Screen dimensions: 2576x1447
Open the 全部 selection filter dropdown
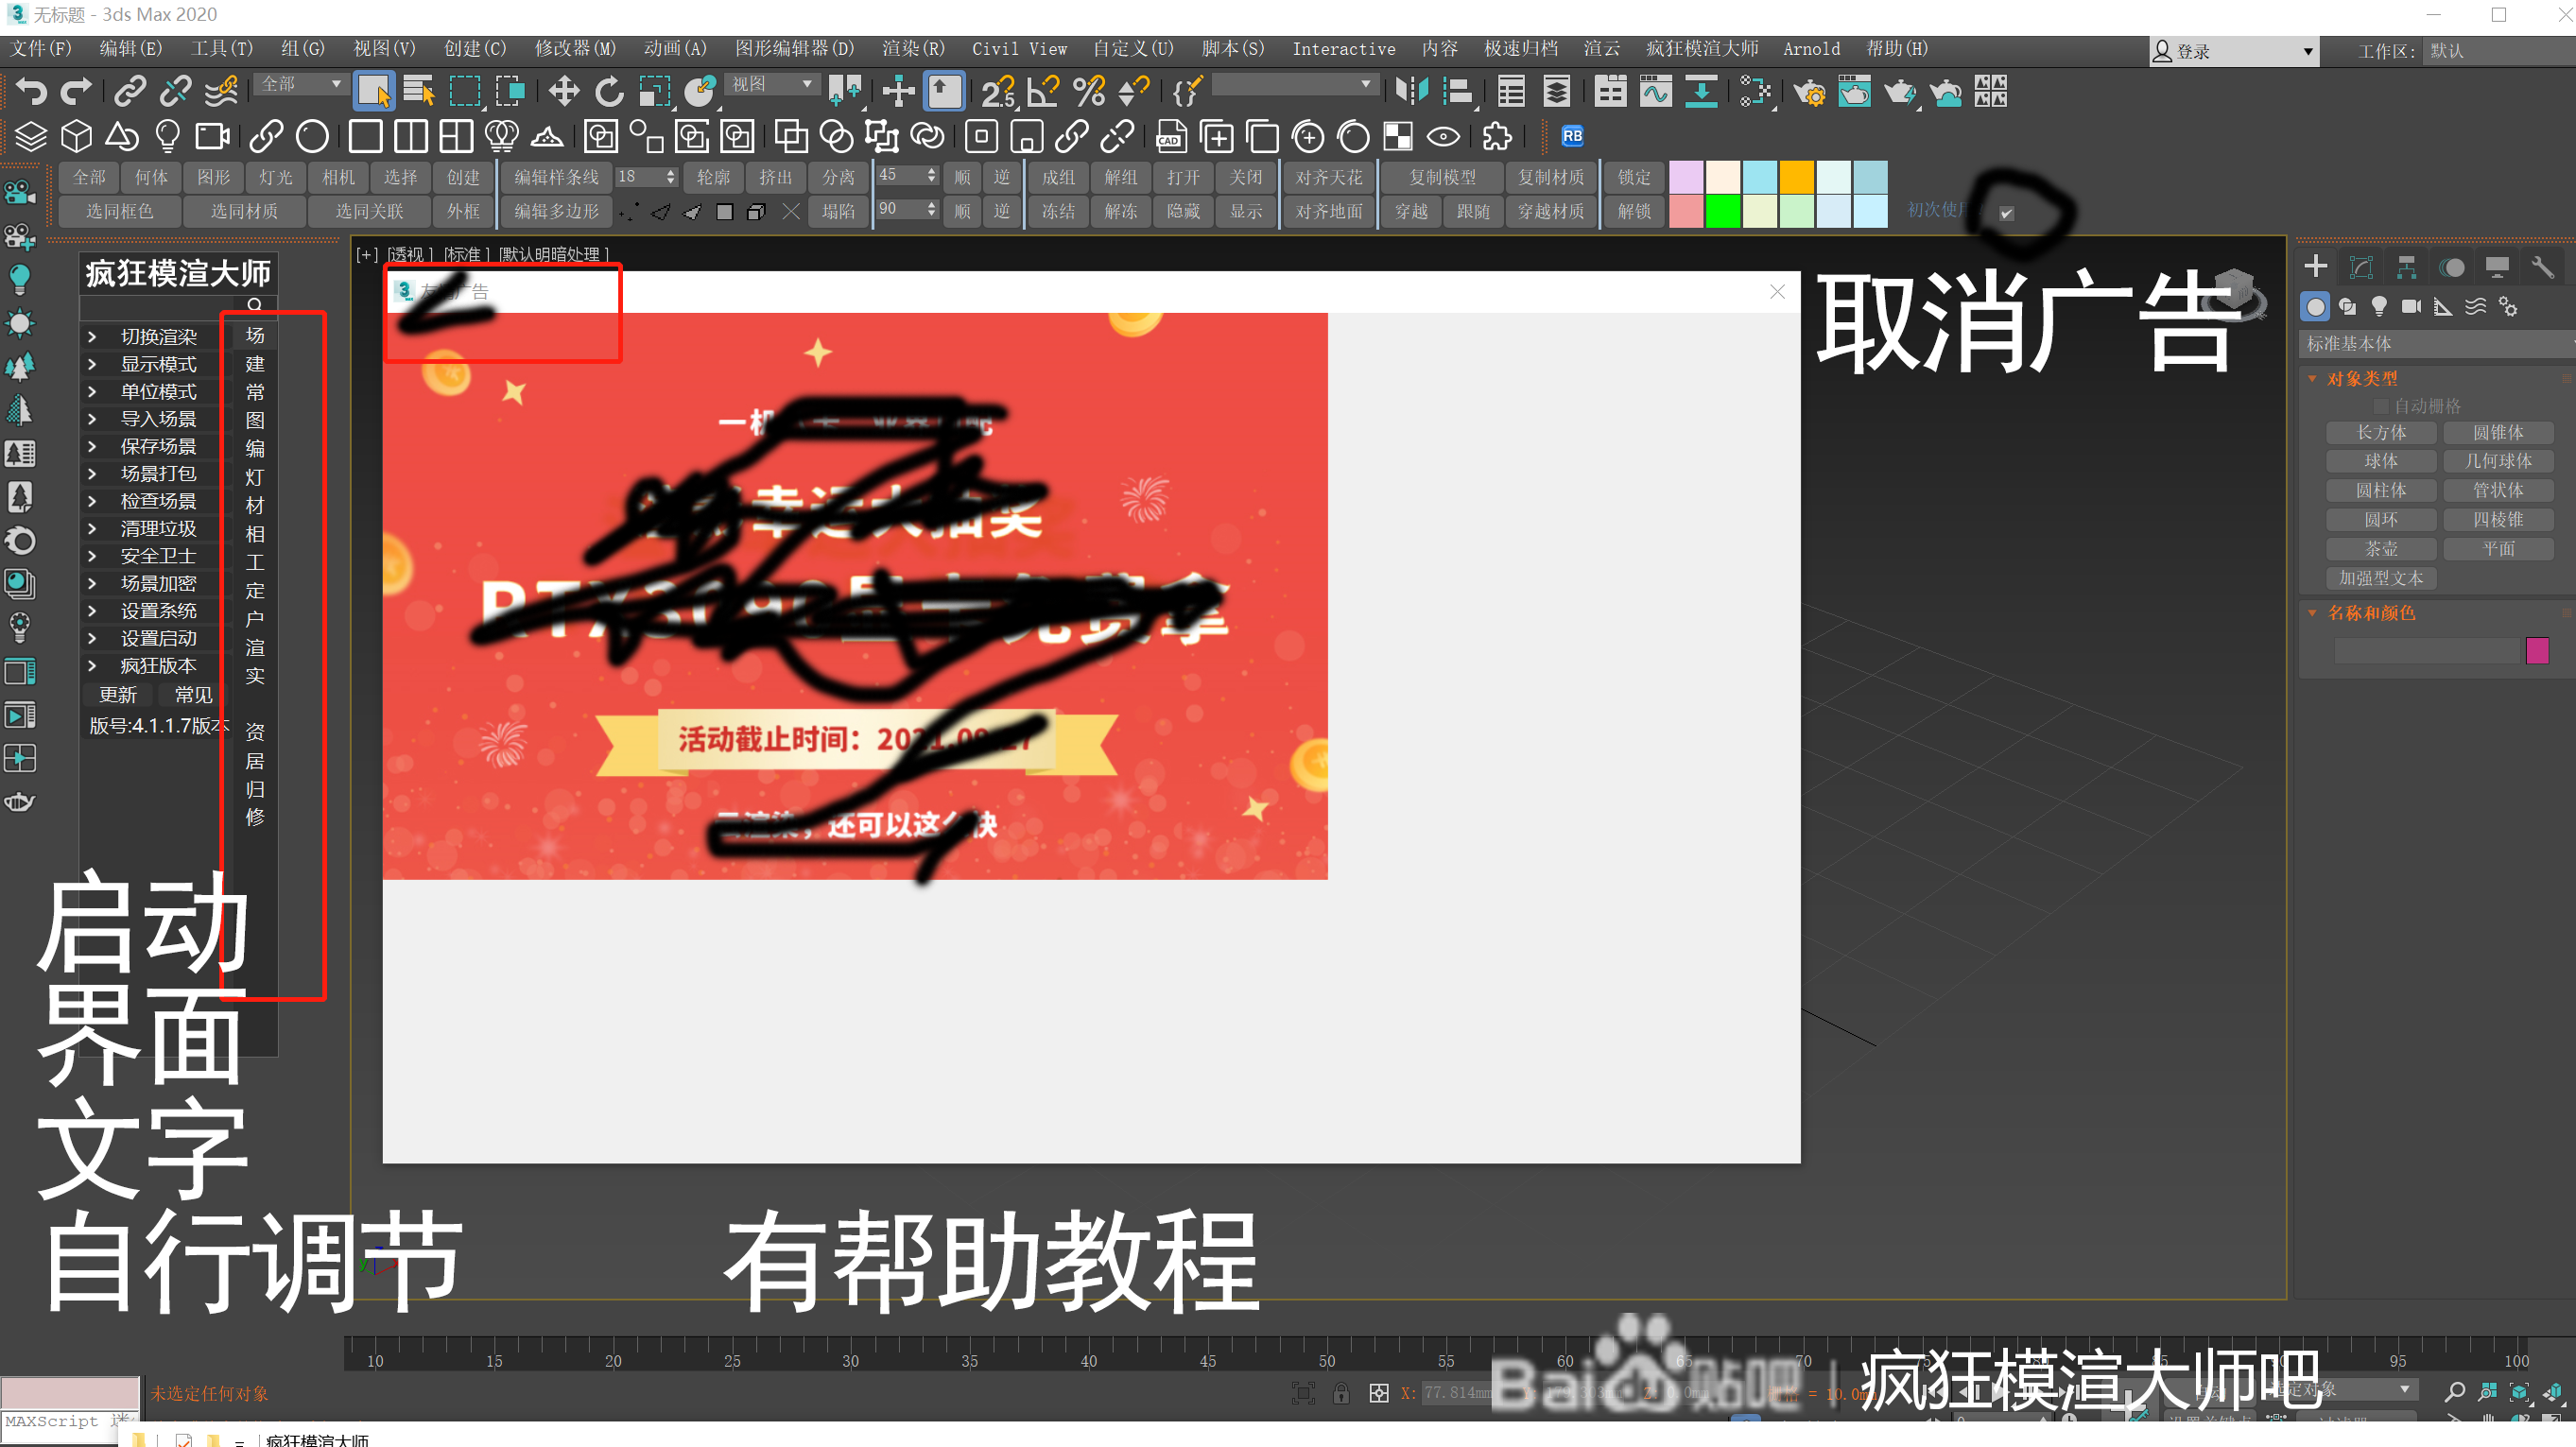[300, 85]
